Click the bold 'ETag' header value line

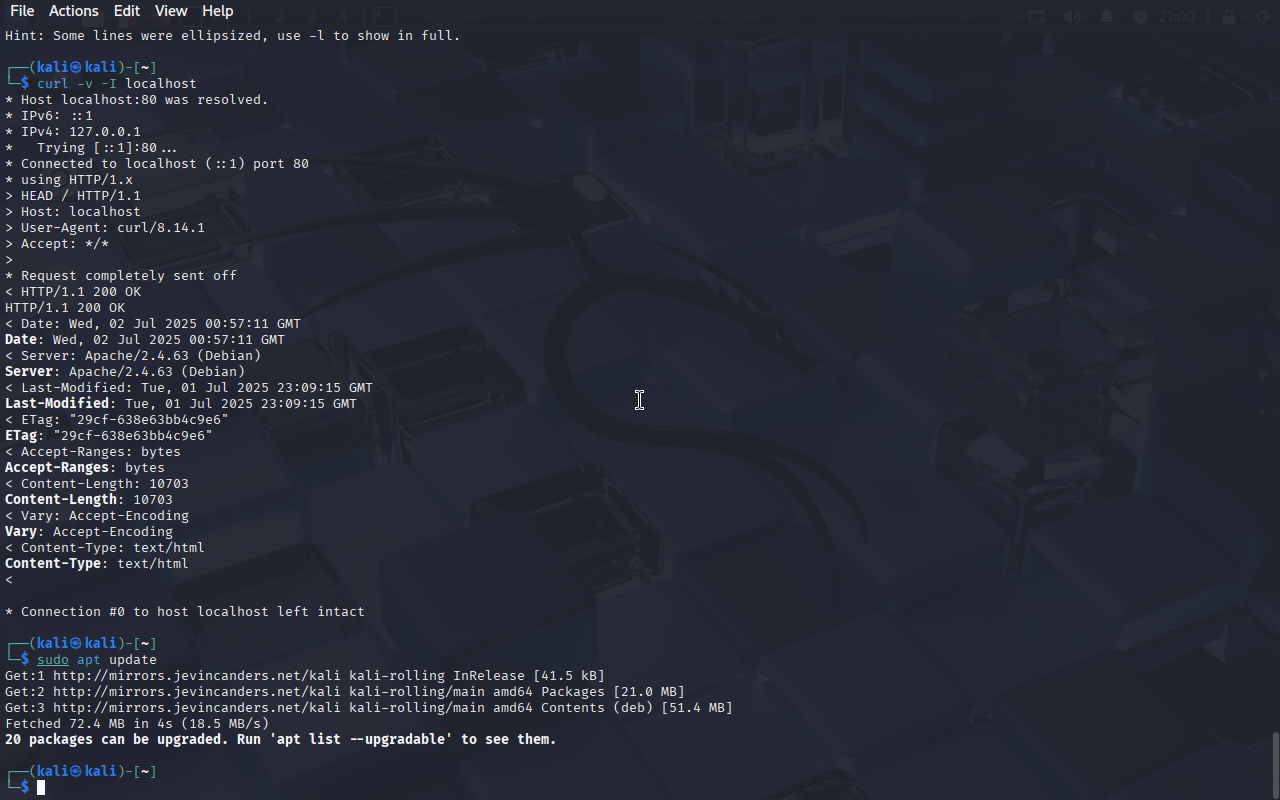pyautogui.click(x=109, y=436)
